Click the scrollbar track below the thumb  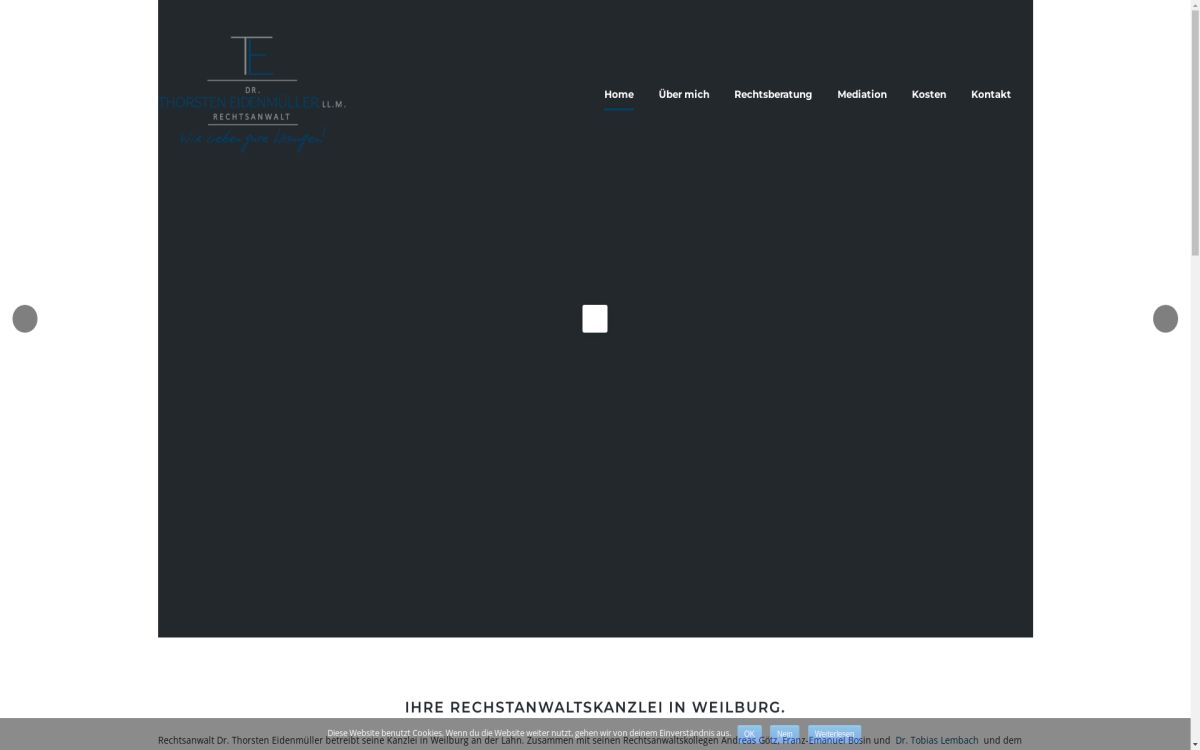click(x=1194, y=500)
